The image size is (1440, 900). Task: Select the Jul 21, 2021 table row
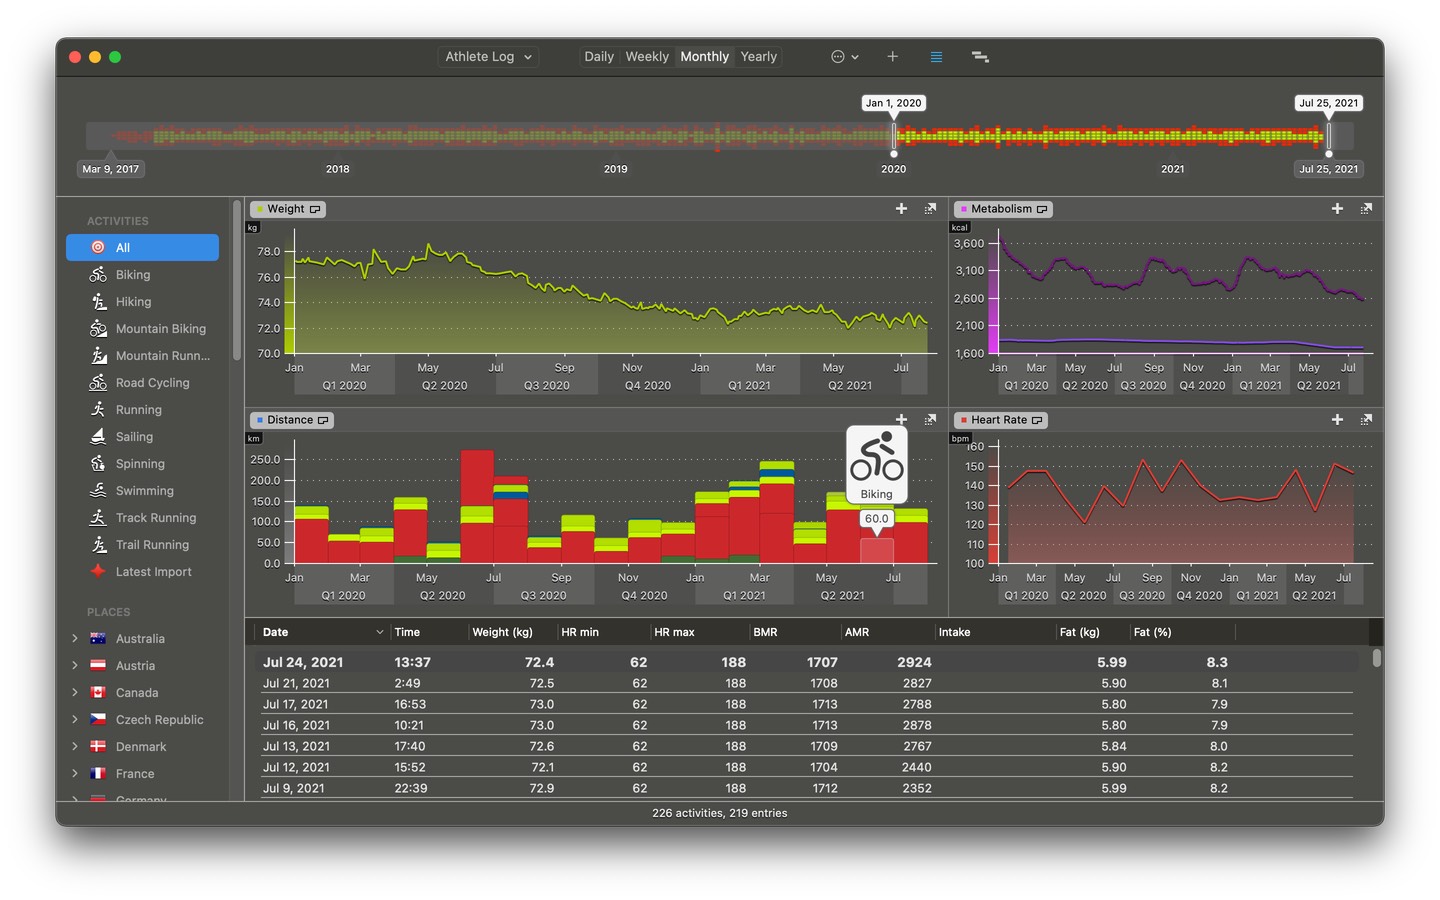point(805,683)
